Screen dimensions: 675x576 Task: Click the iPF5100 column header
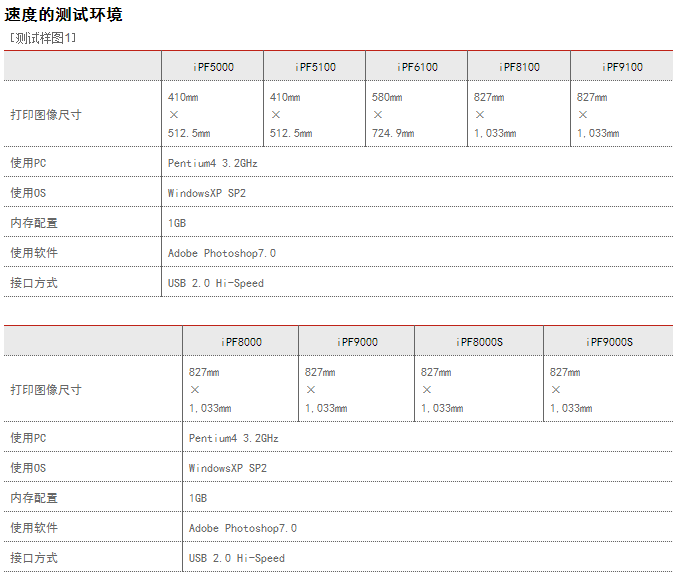315,67
